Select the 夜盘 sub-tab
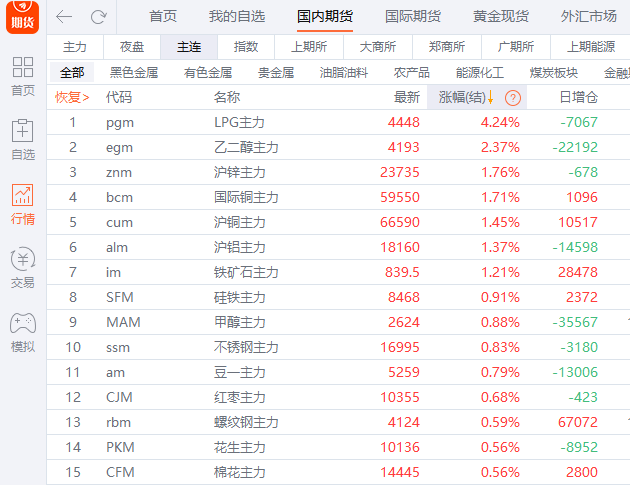 coord(132,47)
